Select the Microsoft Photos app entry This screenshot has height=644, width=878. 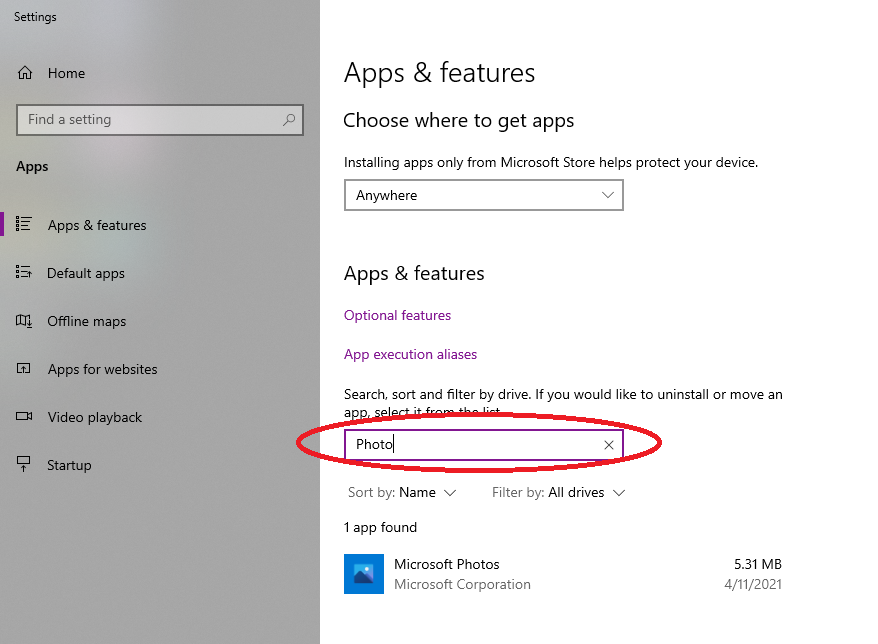563,574
